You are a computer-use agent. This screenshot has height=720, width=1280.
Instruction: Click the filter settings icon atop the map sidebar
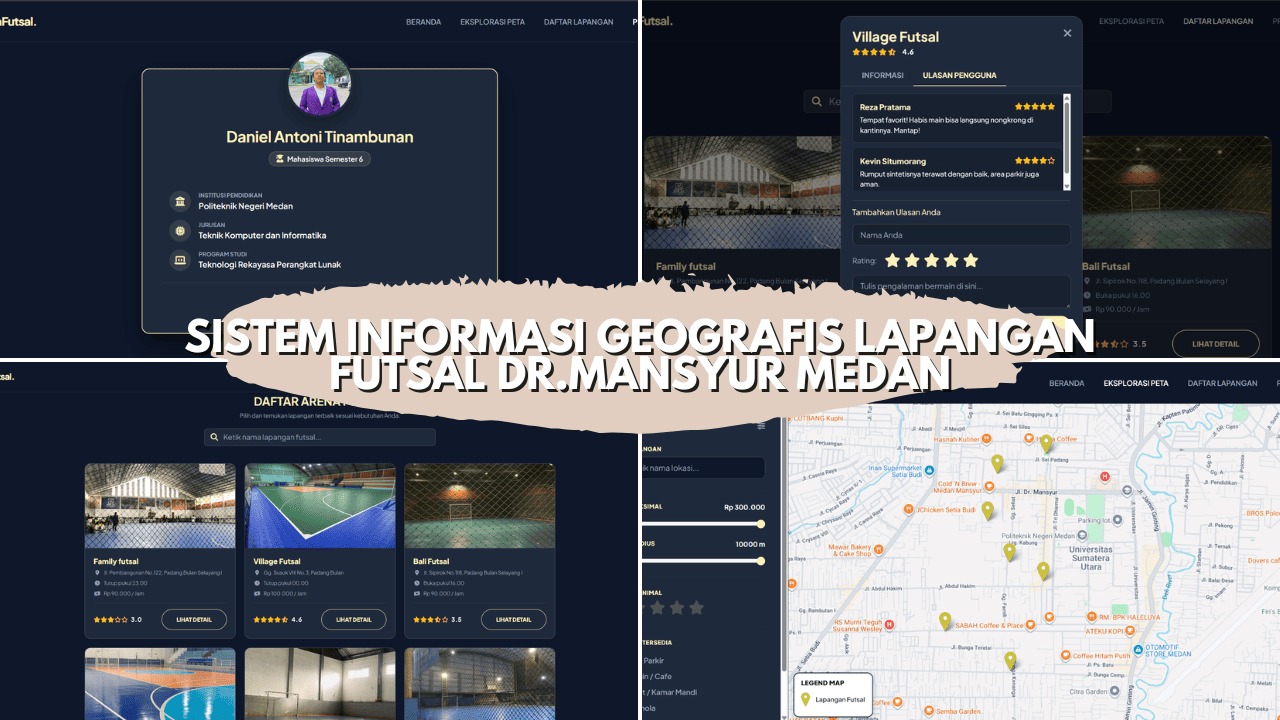coord(761,426)
